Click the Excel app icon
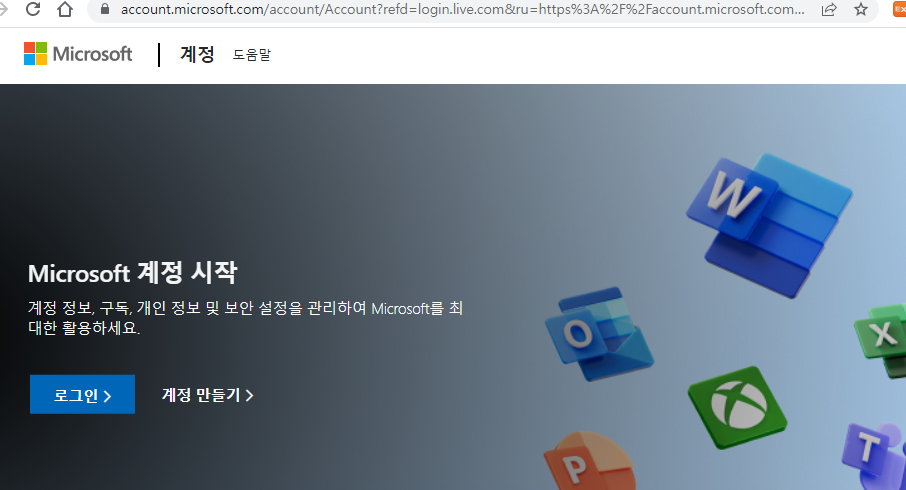This screenshot has height=490, width=906. tap(881, 341)
